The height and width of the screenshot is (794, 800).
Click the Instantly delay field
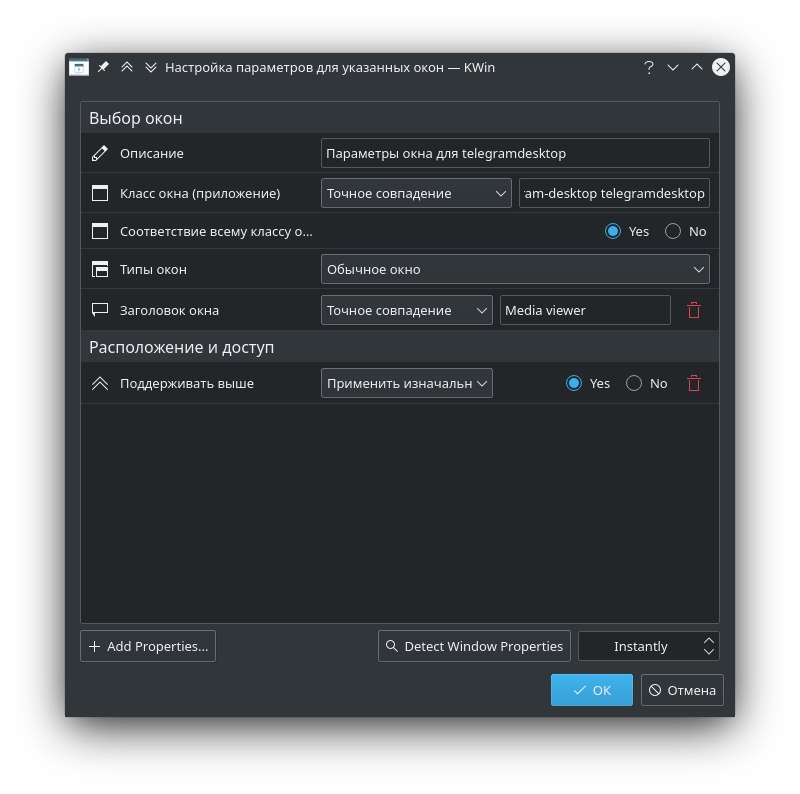coord(640,646)
